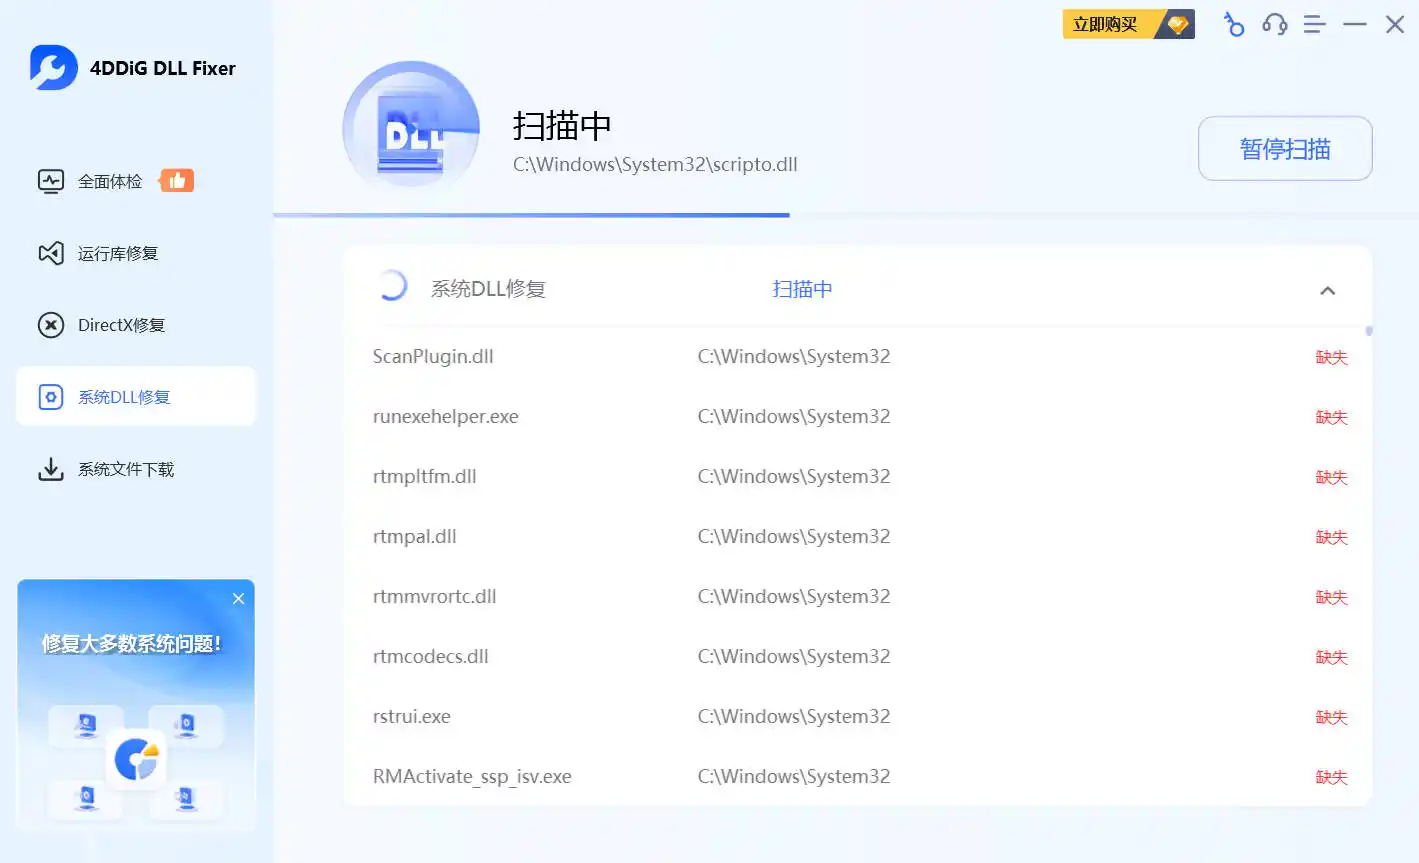The height and width of the screenshot is (863, 1419).
Task: Click System32 path of rstrui.exe row
Action: (x=794, y=717)
